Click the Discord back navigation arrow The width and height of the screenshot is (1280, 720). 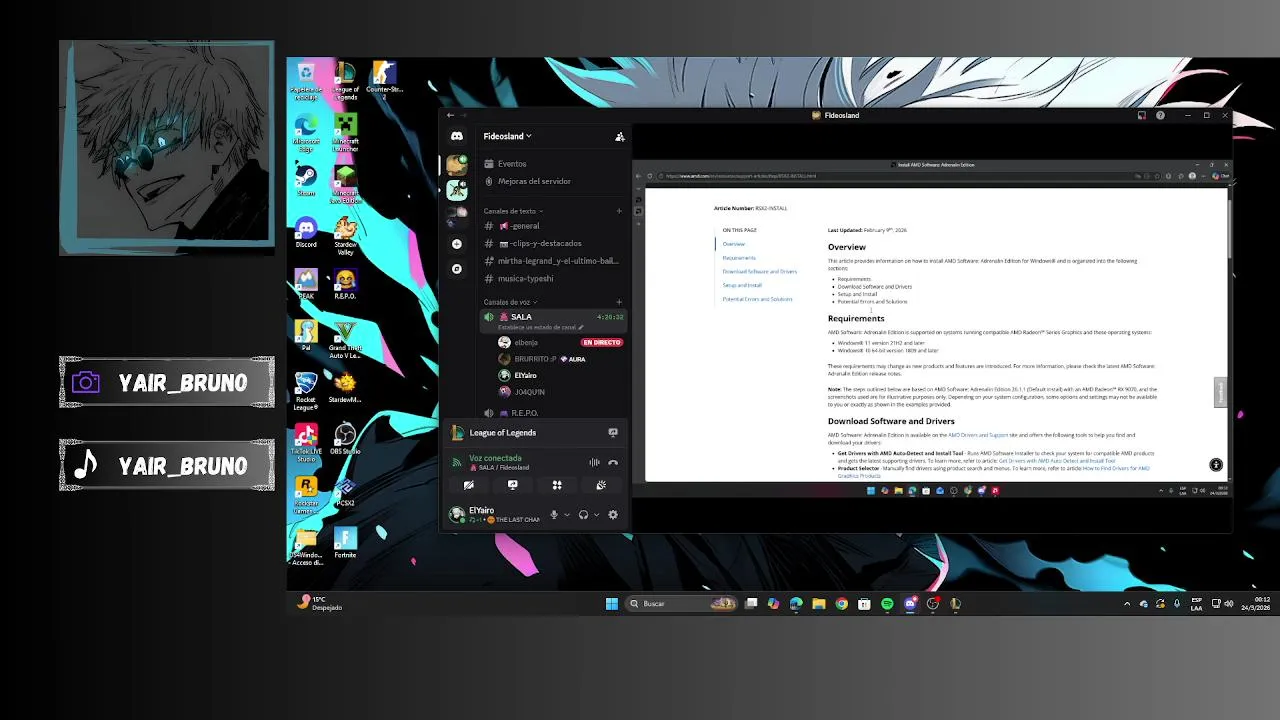point(450,115)
